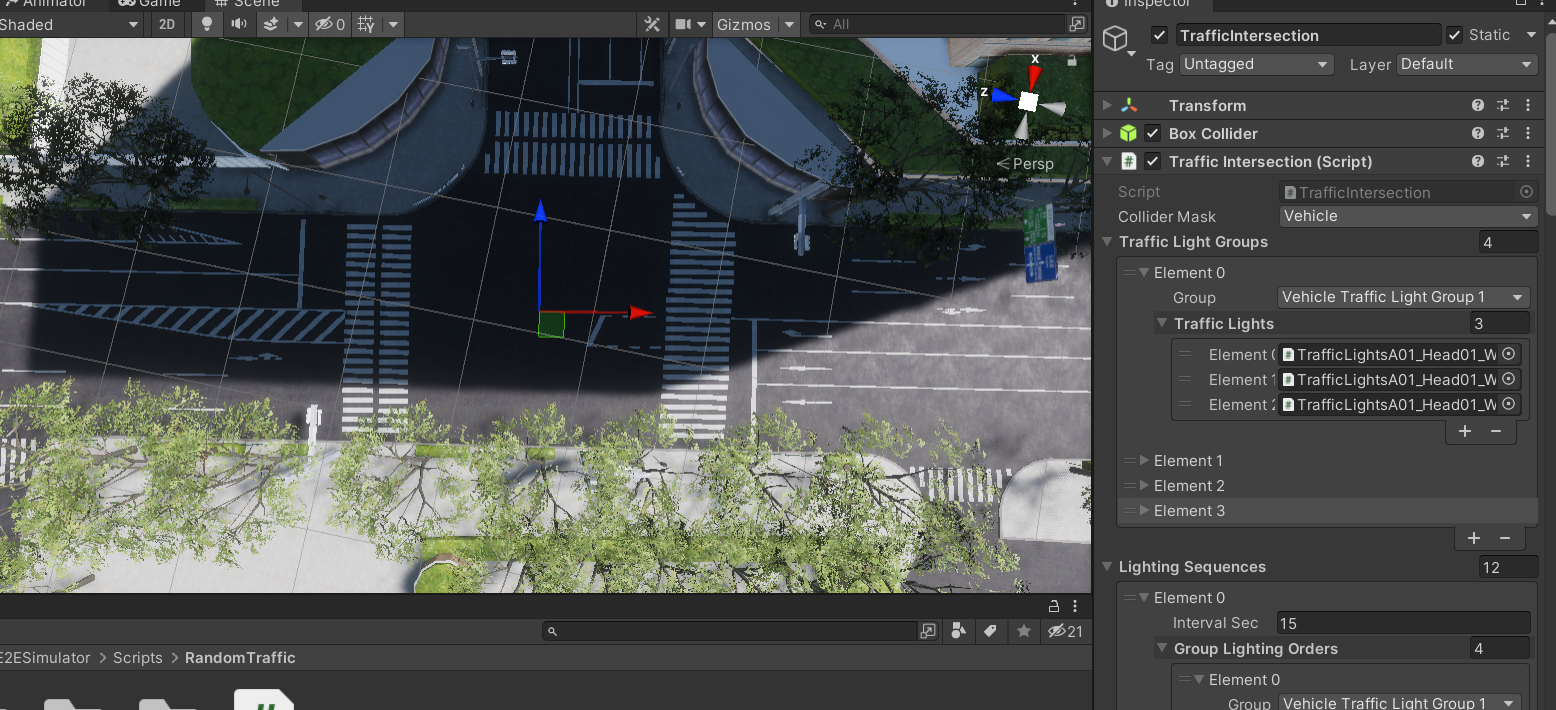
Task: Open the Gizmos menu
Action: coord(744,24)
